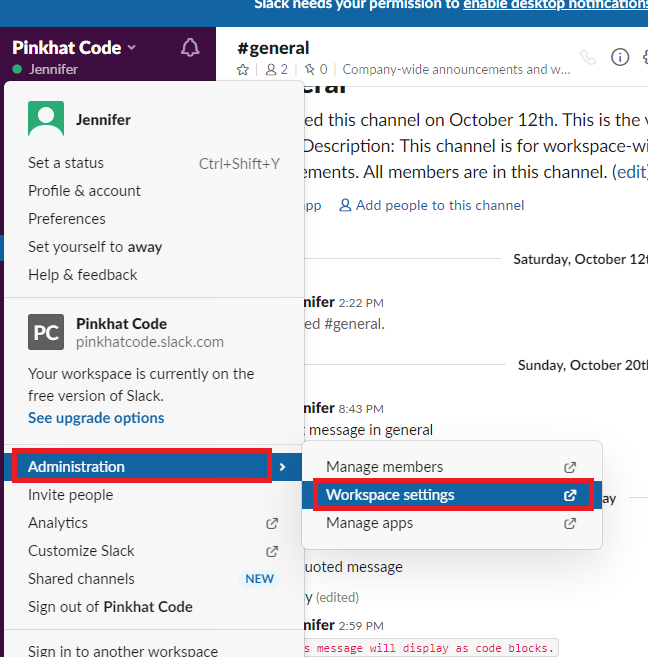
Task: Click pinkhatcode.slack.com workspace URL
Action: (x=150, y=342)
